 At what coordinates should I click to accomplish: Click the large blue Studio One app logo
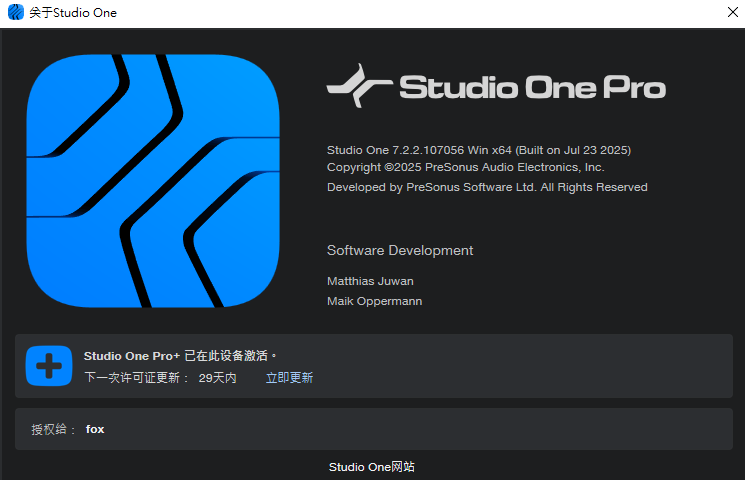(x=153, y=181)
